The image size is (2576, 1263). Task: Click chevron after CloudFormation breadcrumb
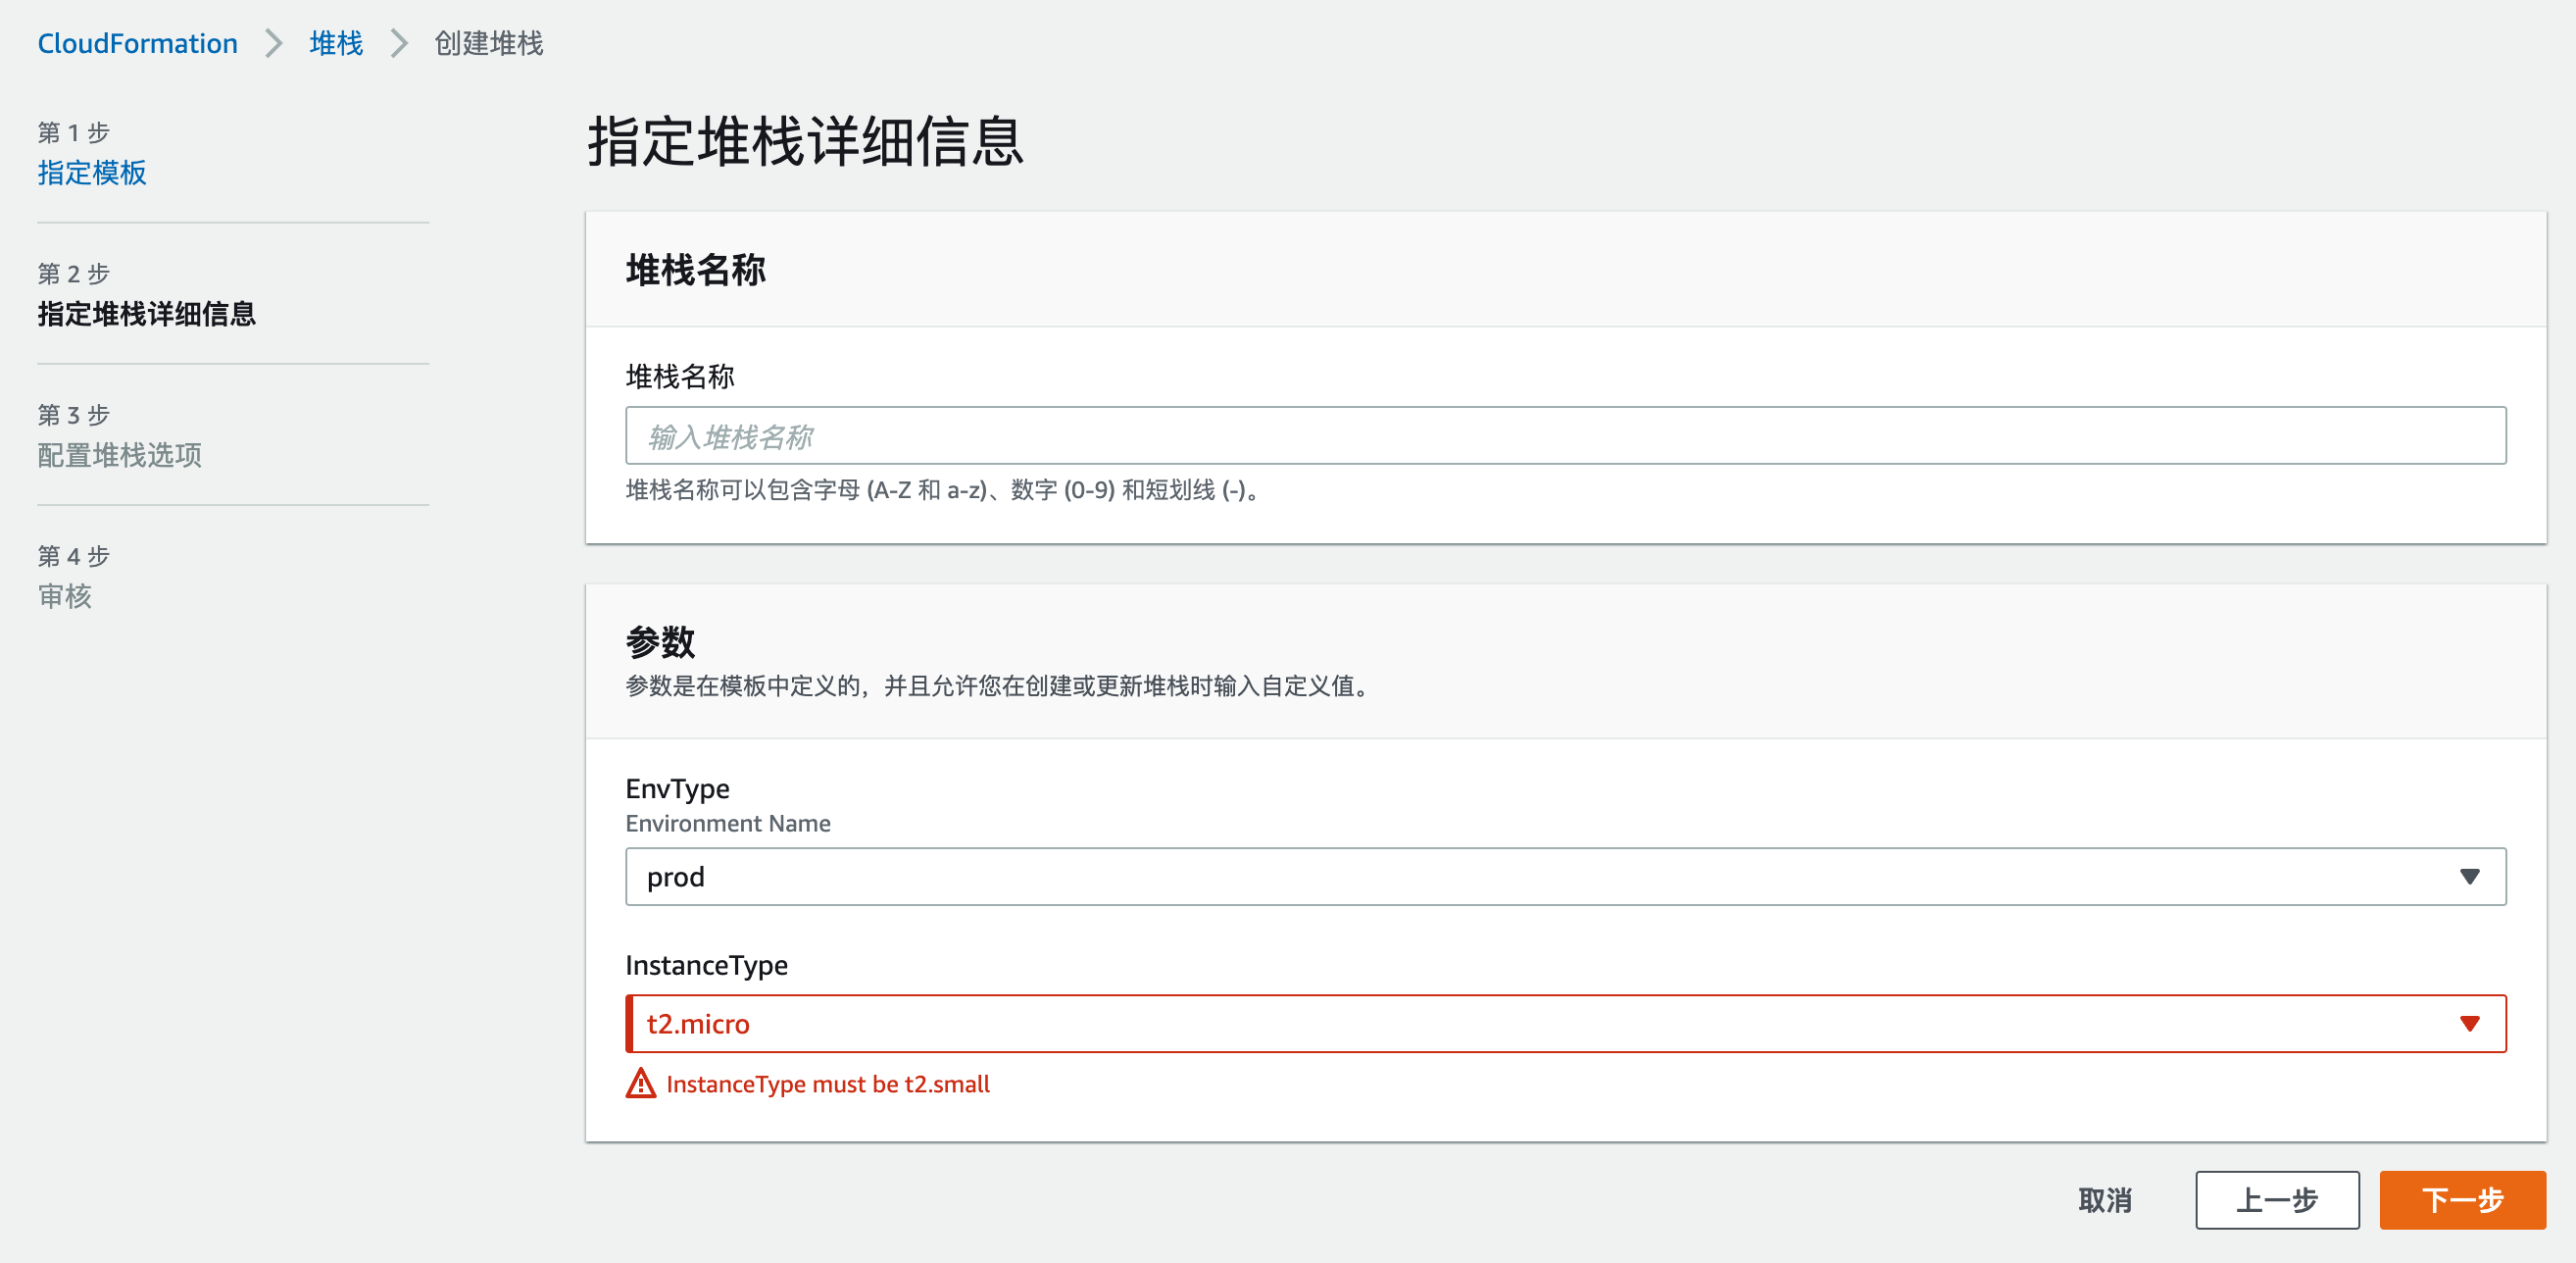click(274, 44)
